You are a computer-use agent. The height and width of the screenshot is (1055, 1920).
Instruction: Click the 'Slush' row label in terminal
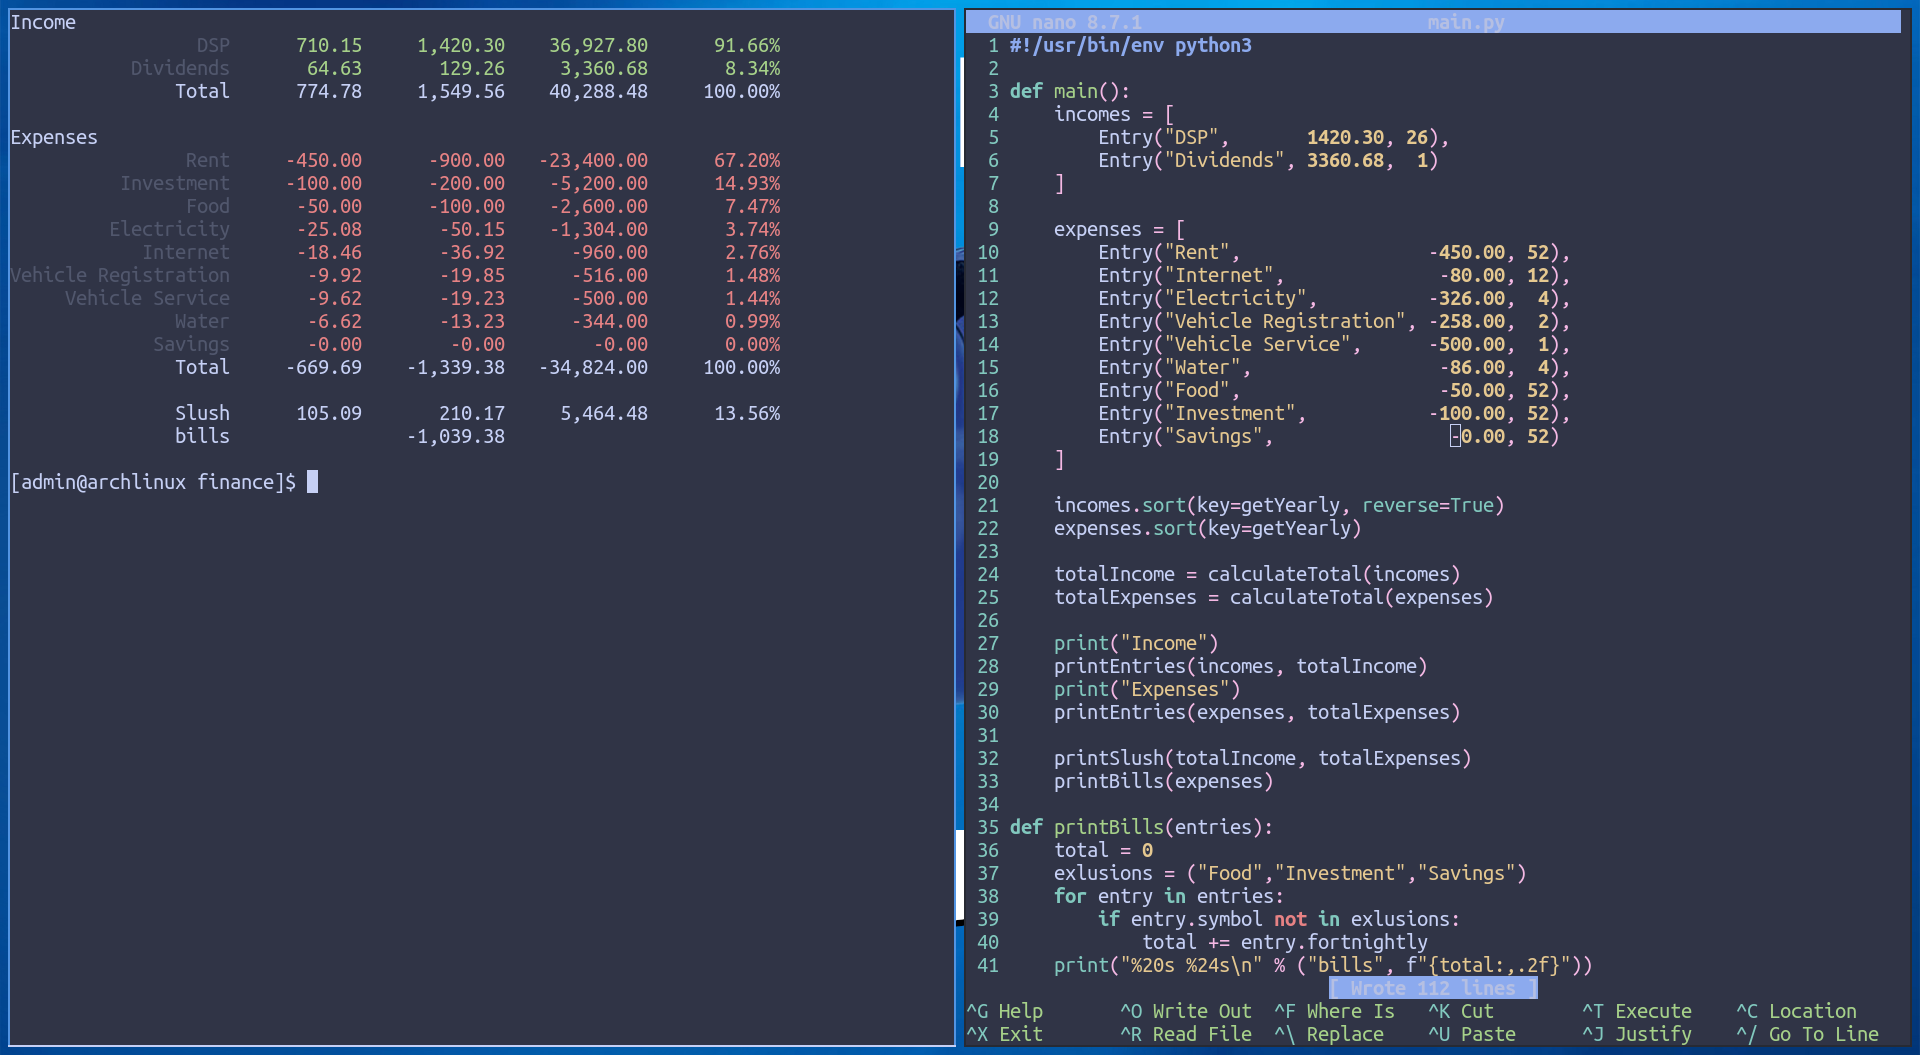(202, 413)
